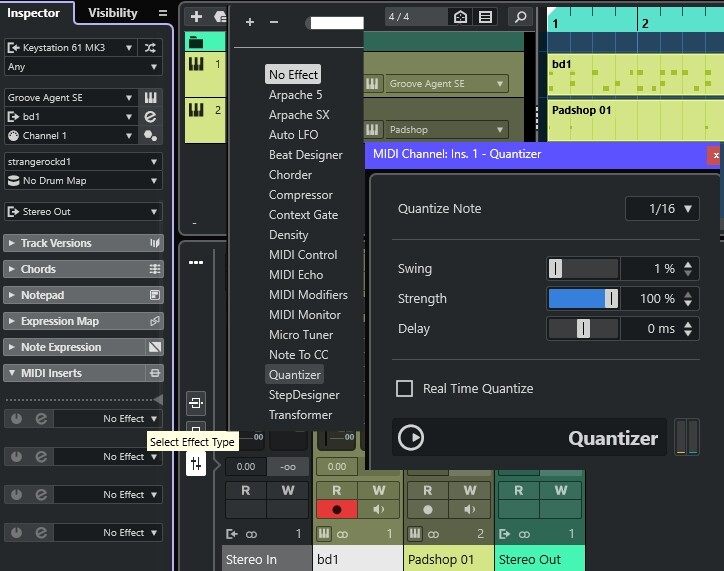Toggle Record Enable on bd1 mixer channel
The image size is (724, 571).
point(337,510)
